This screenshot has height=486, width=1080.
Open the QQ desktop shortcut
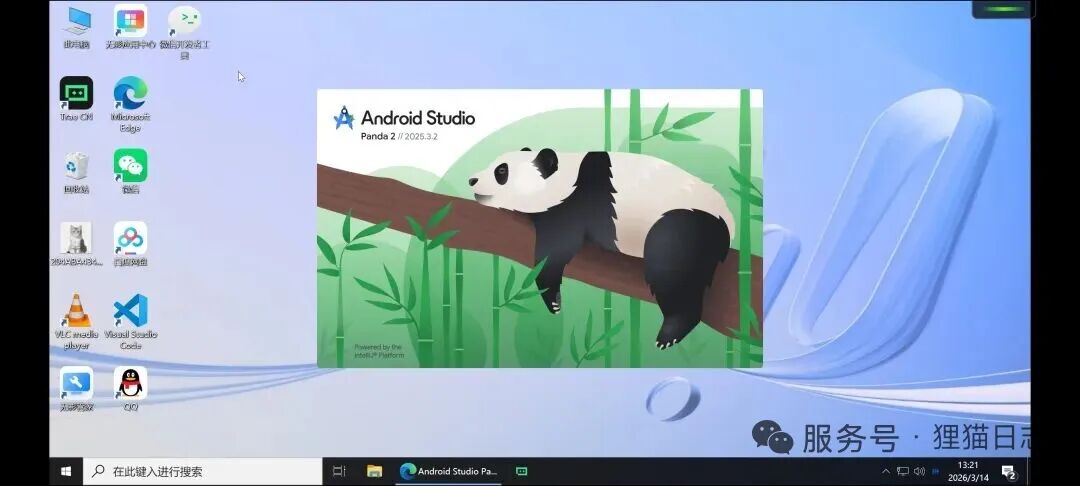[130, 389]
